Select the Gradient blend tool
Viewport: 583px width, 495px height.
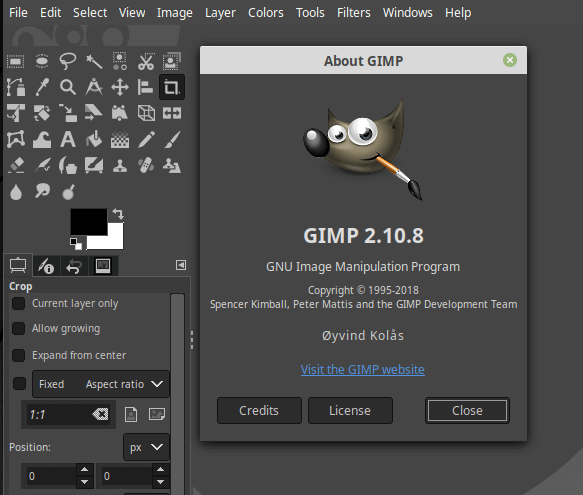coord(120,139)
